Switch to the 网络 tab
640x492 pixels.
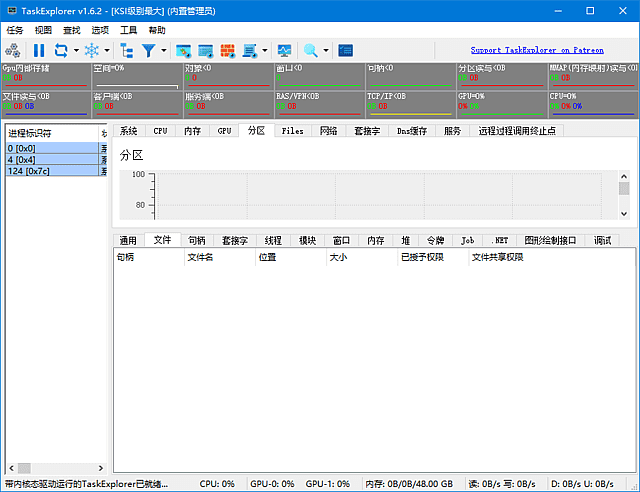[328, 130]
